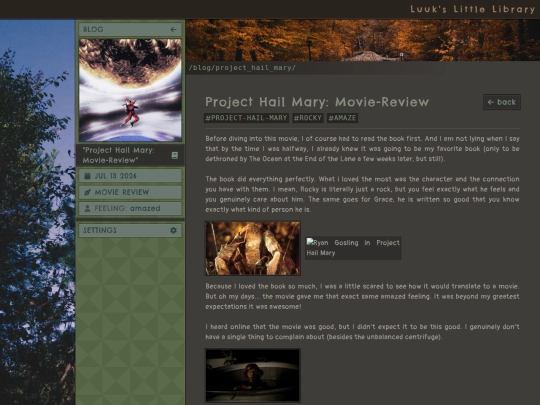This screenshot has height=405, width=540.
Task: Select the #AMAZE tag
Action: tap(342, 118)
